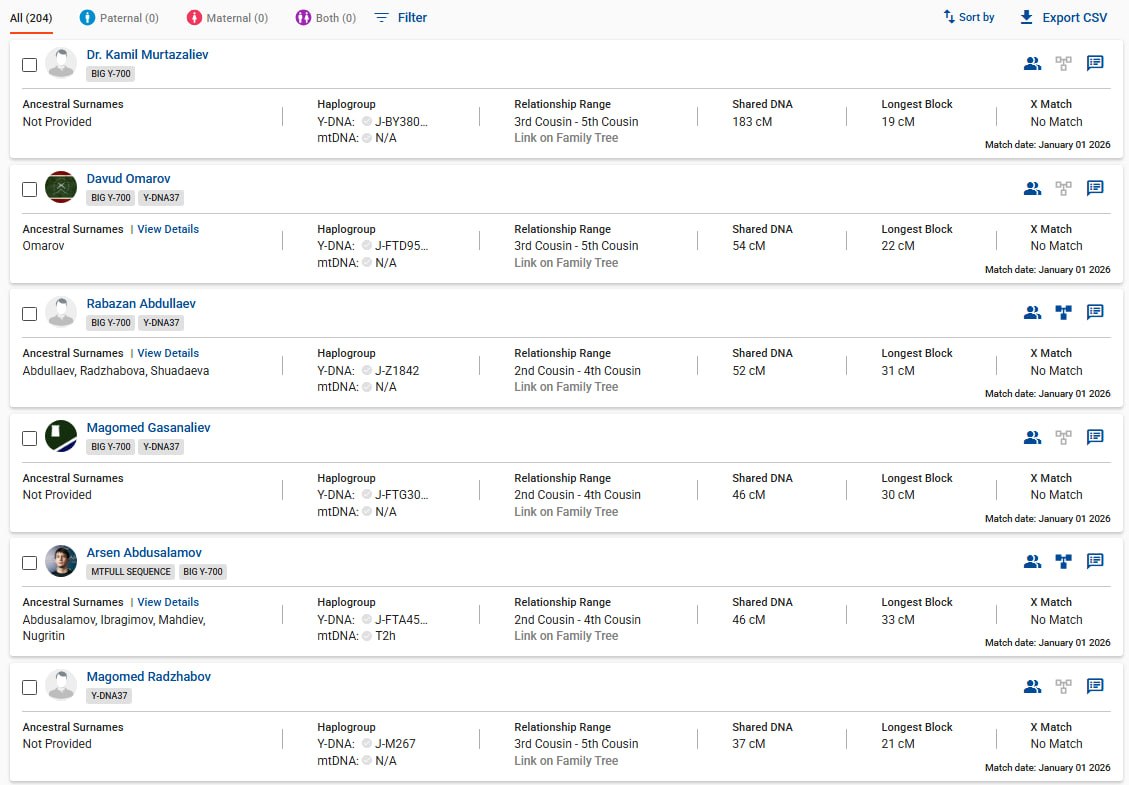Export matches with Export CSV
This screenshot has height=785, width=1129.
1063,17
